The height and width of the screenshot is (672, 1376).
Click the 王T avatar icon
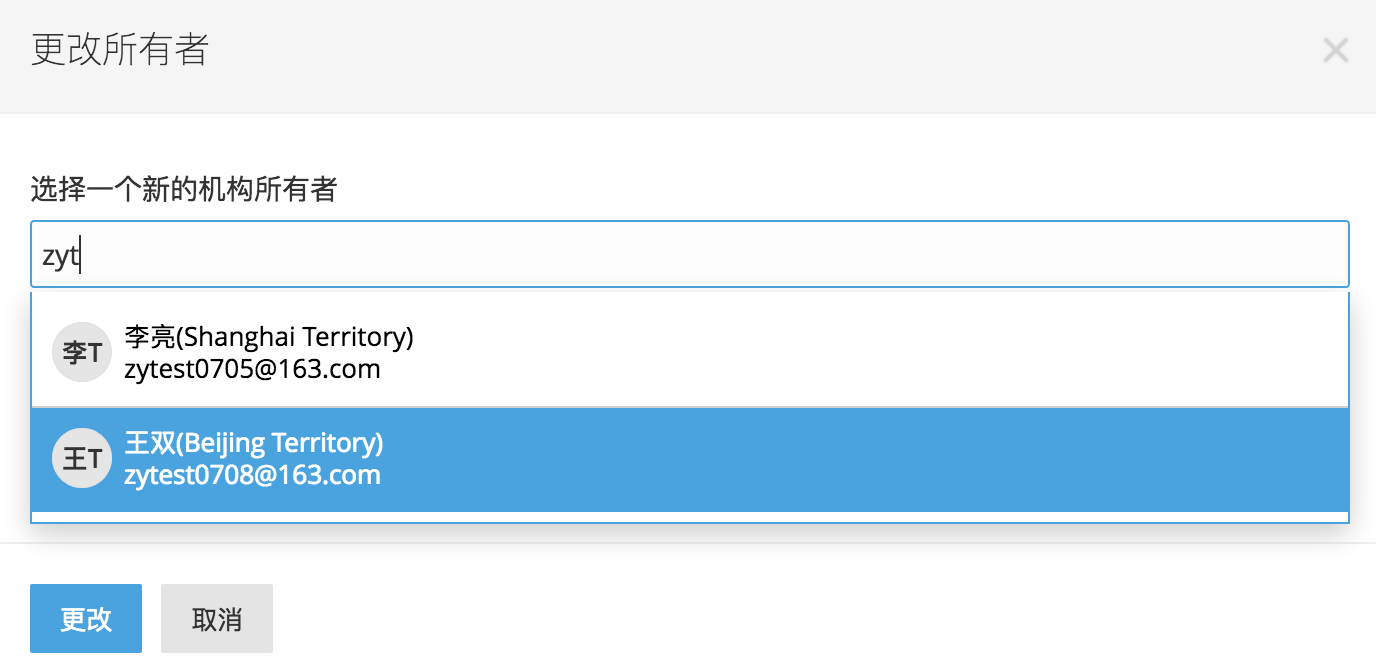pos(81,459)
